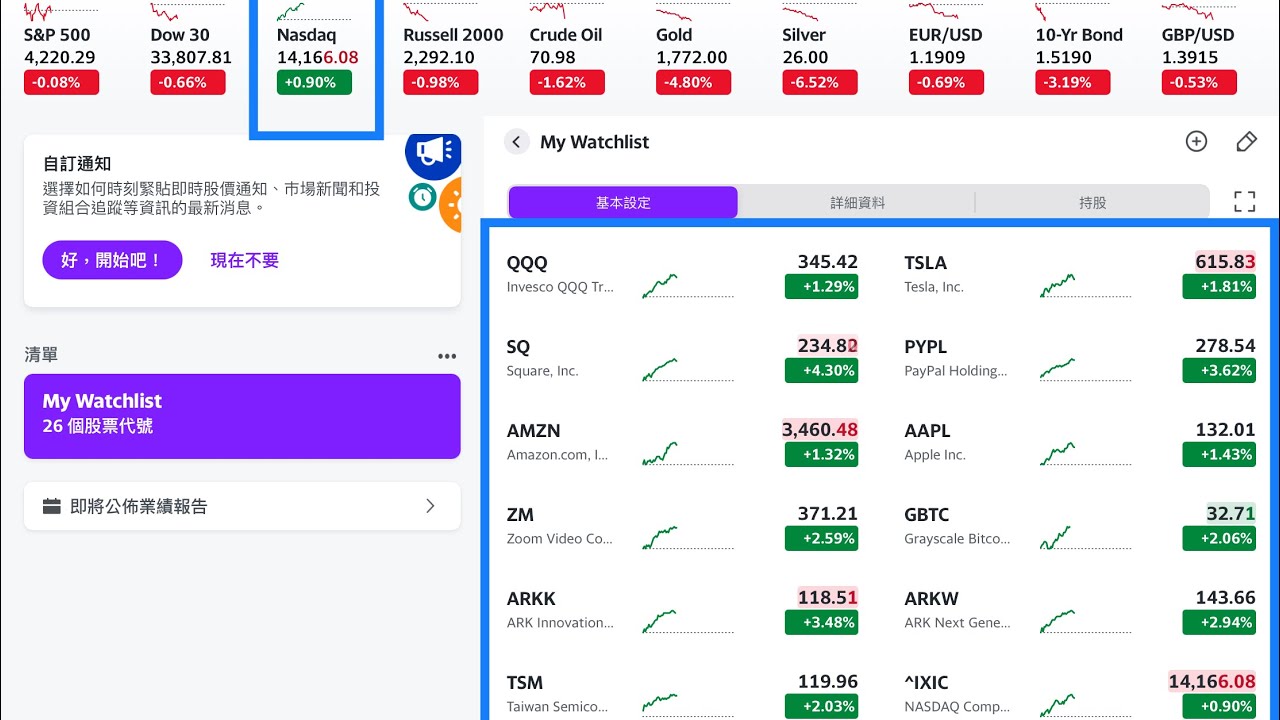Open the 即將公佈業績報告 chevron arrow
The height and width of the screenshot is (720, 1280).
point(430,506)
